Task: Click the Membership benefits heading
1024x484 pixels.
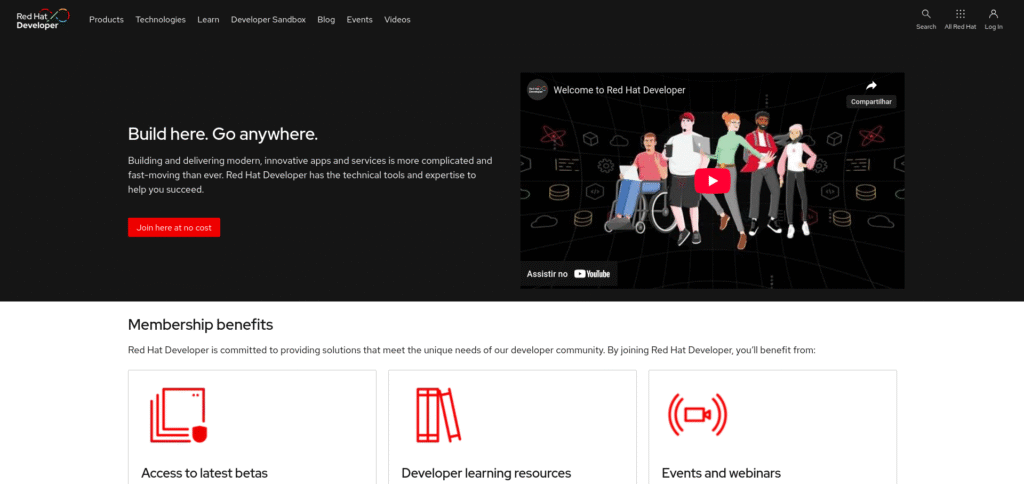Action: click(200, 325)
